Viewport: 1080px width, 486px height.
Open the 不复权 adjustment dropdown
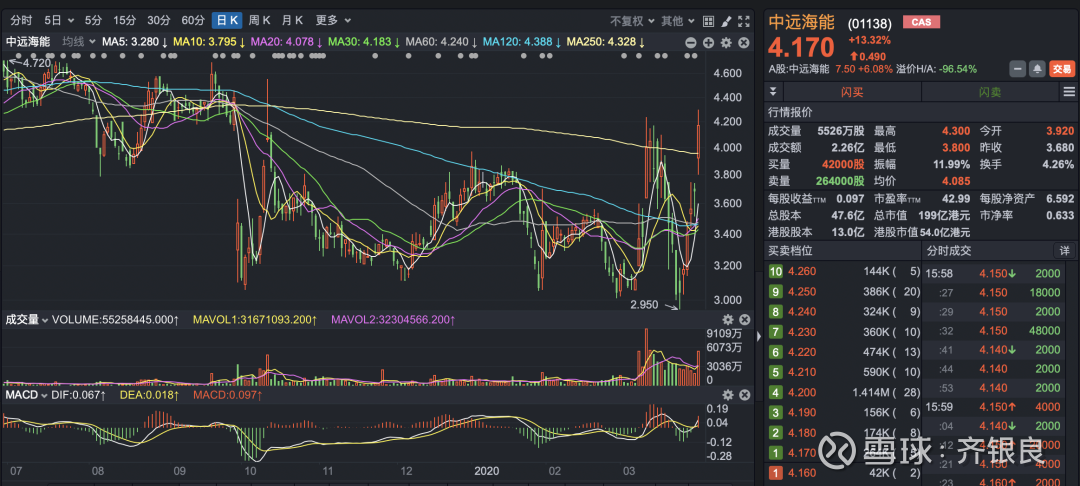tap(631, 21)
